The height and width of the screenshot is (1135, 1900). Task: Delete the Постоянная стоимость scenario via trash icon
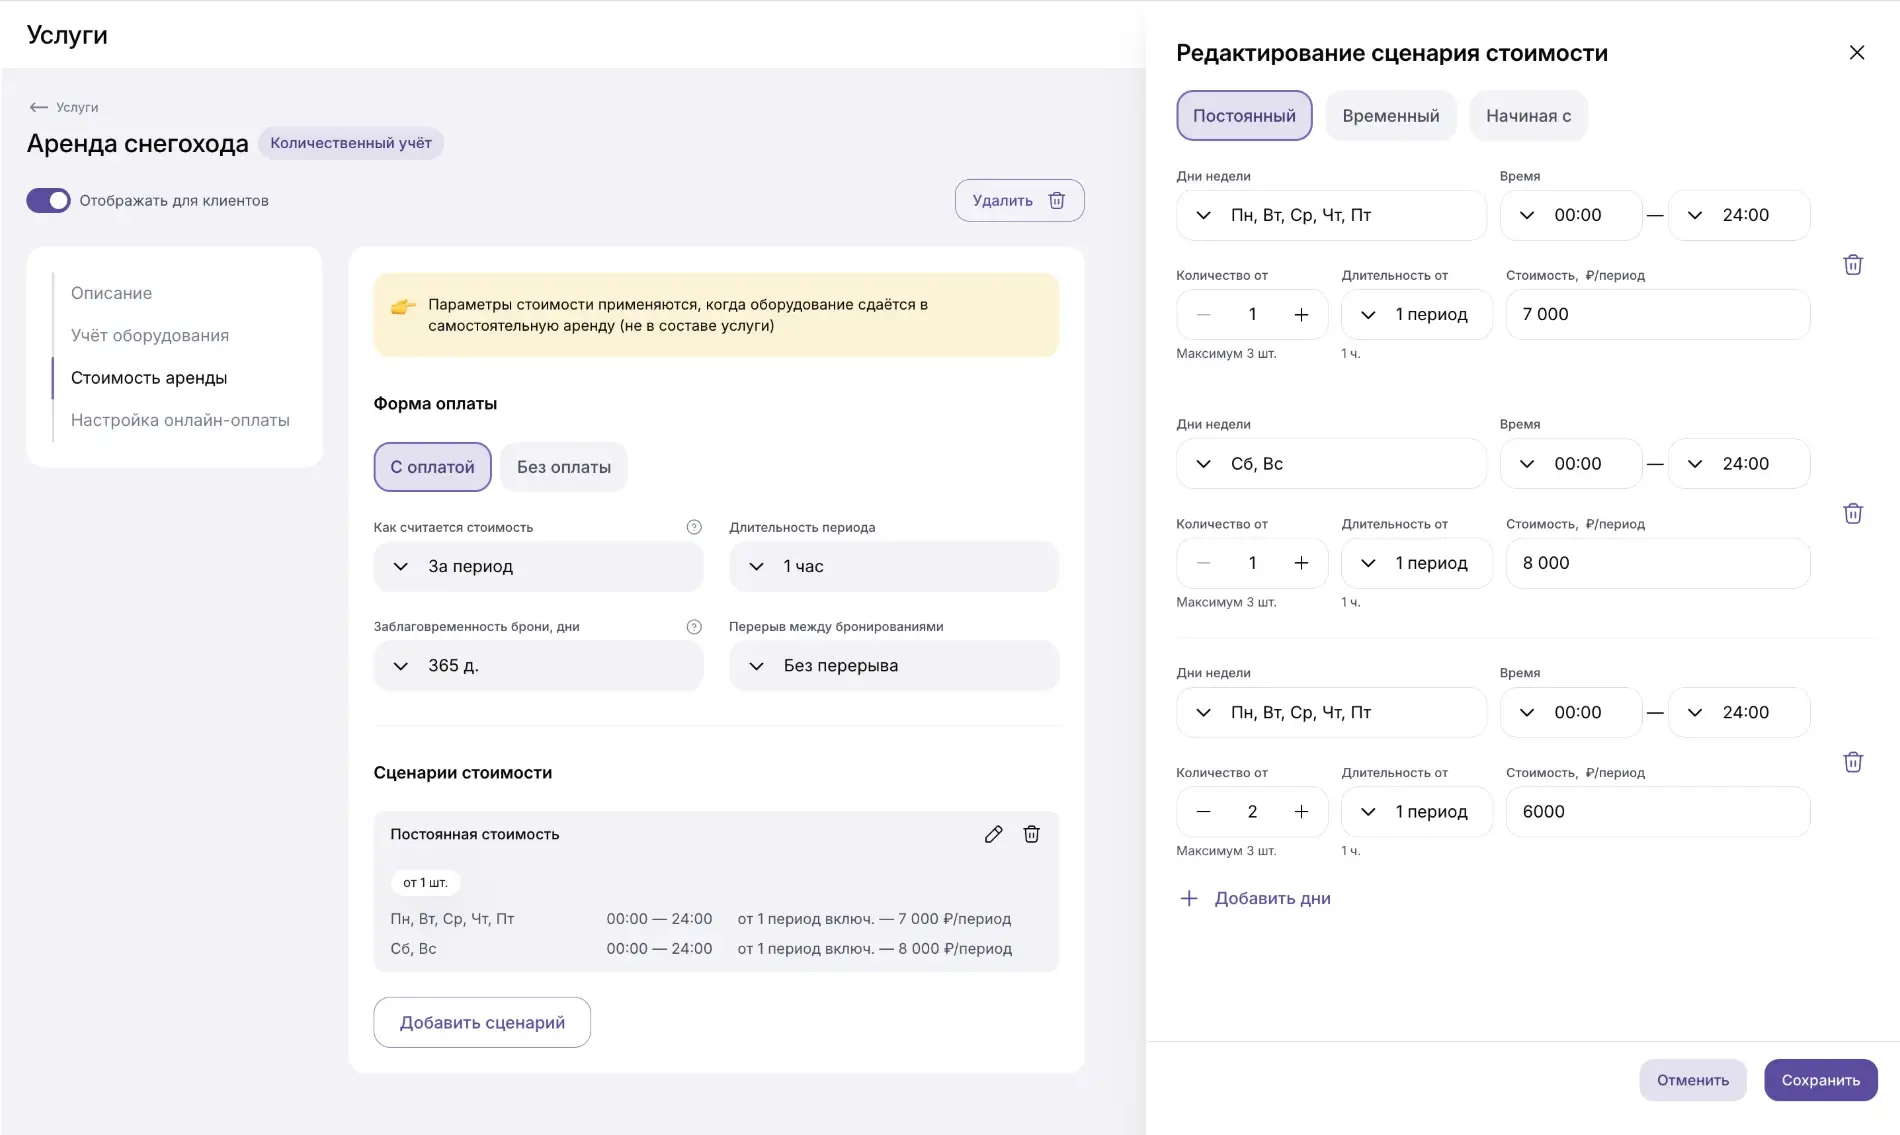1031,834
